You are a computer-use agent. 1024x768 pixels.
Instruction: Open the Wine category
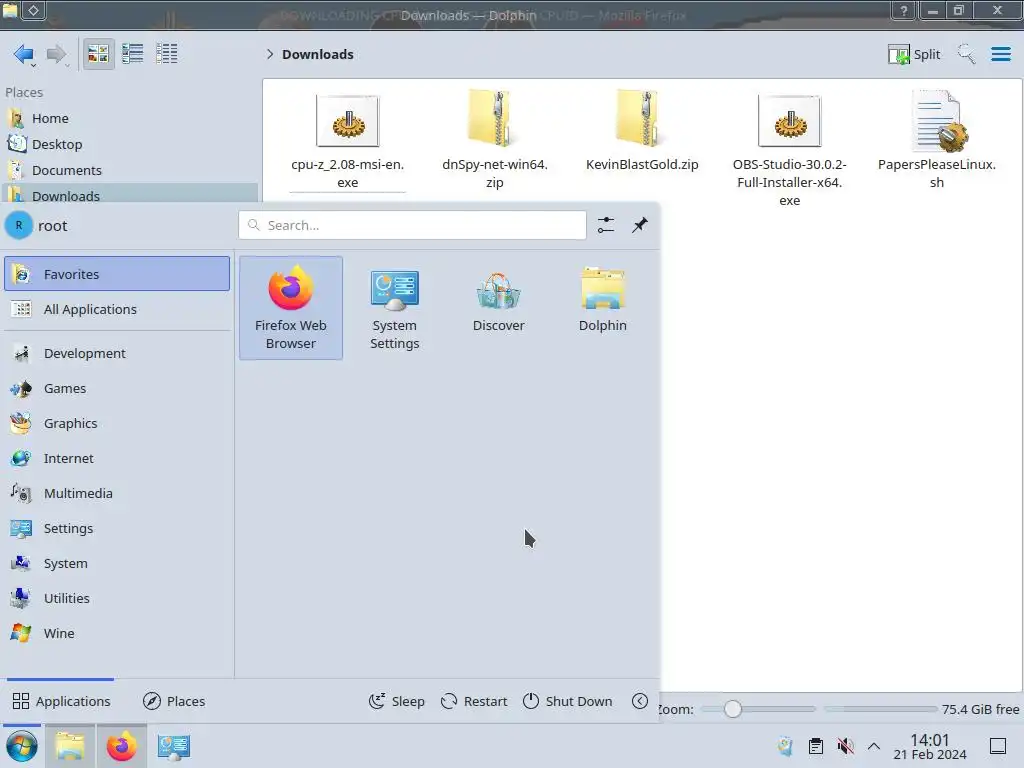(x=117, y=633)
